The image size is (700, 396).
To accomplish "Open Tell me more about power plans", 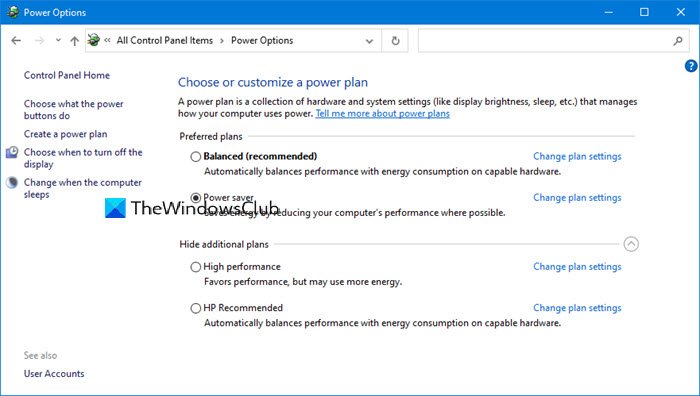I will point(383,113).
